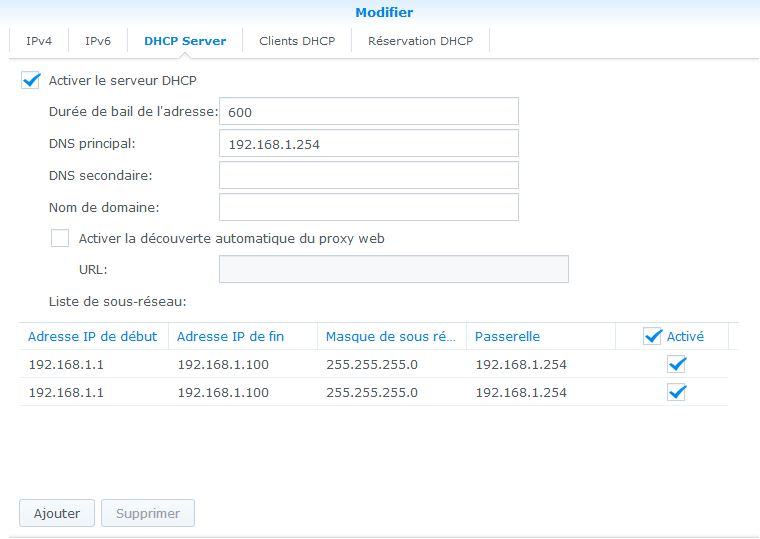Uncheck Activer le serveur DHCP
This screenshot has height=539, width=760.
(x=30, y=80)
